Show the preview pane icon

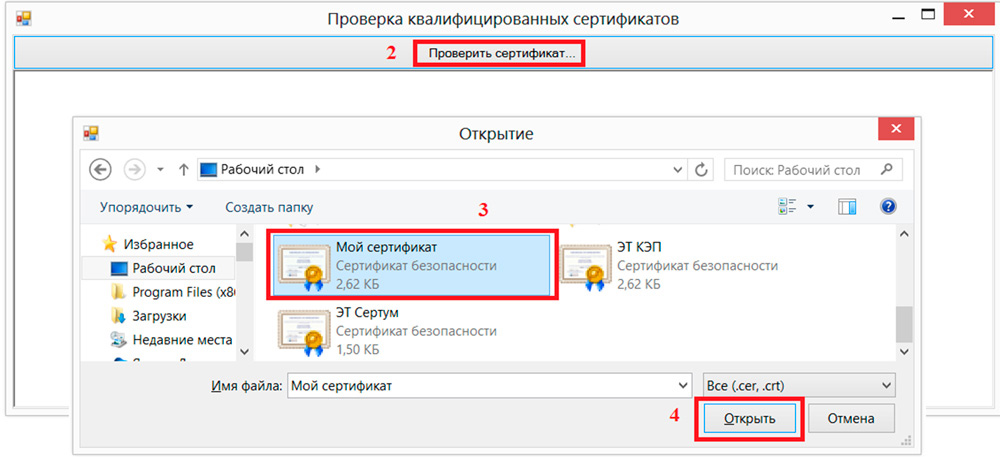tap(847, 207)
